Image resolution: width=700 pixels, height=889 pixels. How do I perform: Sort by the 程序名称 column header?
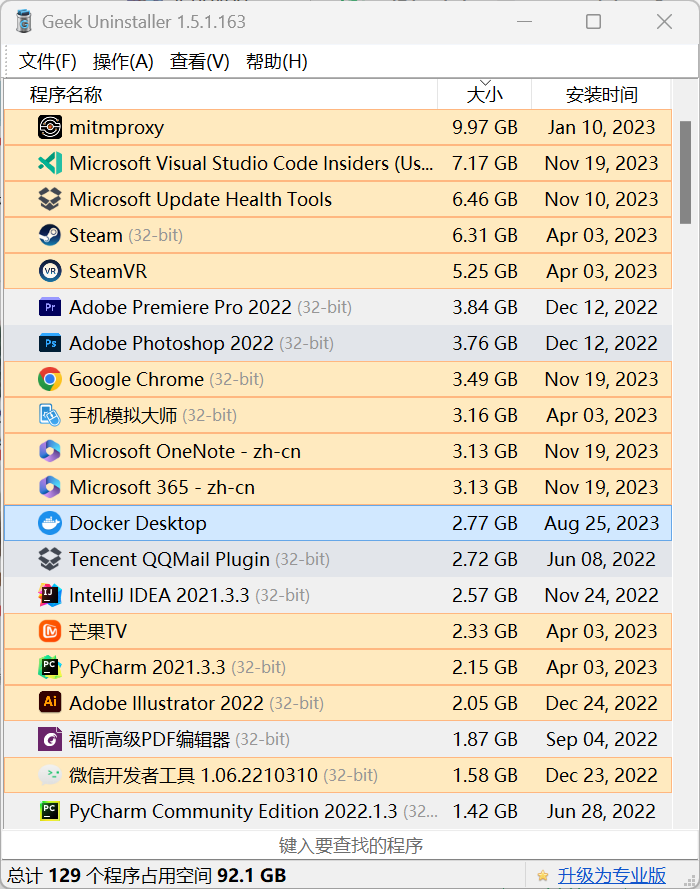pos(221,94)
